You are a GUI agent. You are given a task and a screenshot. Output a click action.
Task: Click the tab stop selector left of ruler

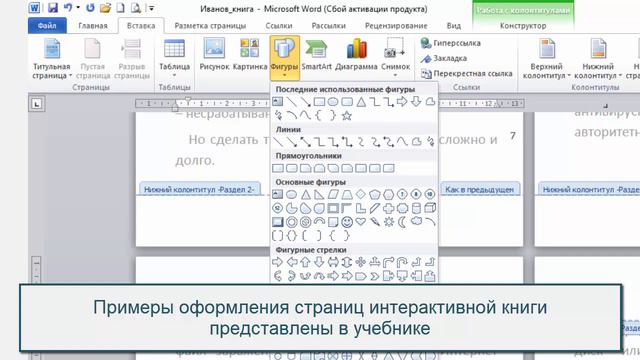pyautogui.click(x=36, y=104)
